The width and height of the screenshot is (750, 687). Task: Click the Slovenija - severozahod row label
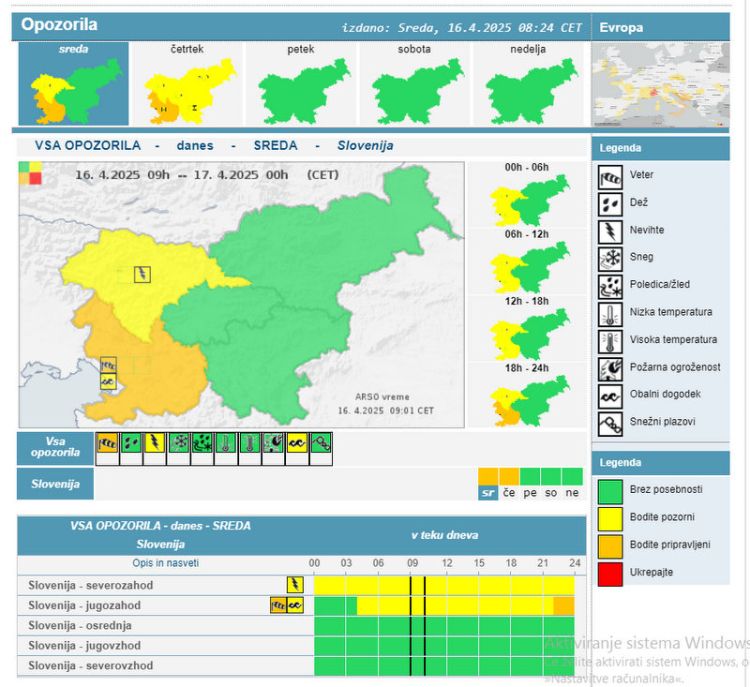coord(91,585)
